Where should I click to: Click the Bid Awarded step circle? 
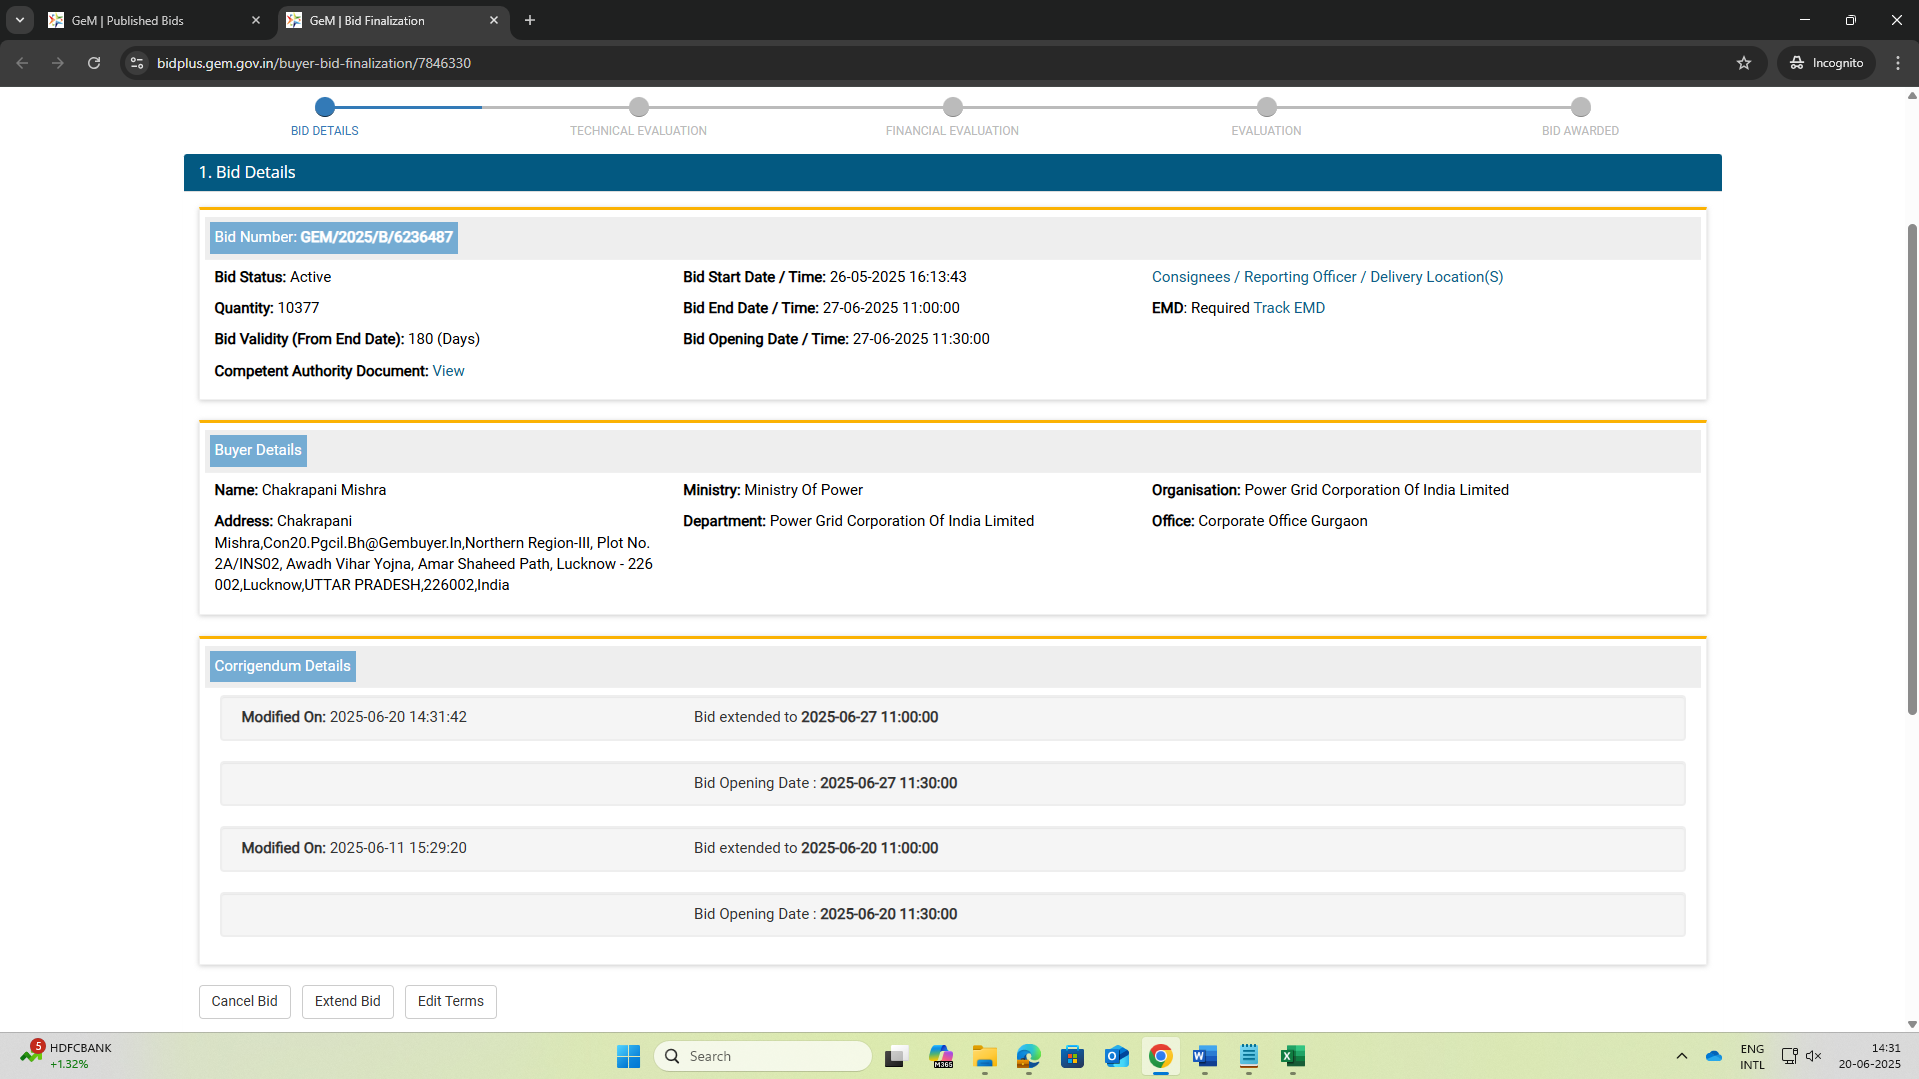point(1580,107)
